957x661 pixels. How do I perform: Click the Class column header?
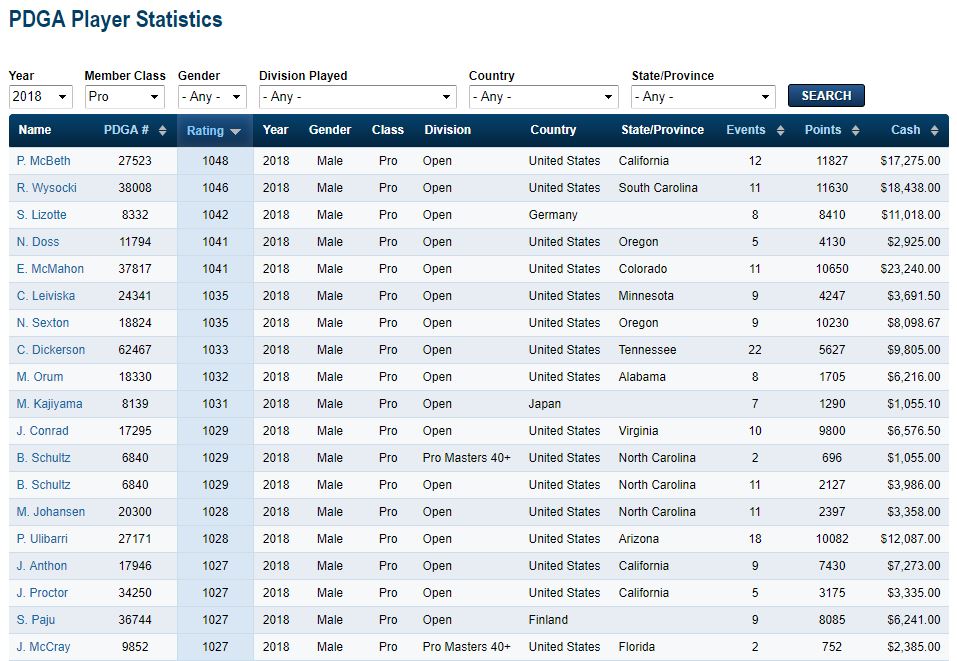[388, 130]
